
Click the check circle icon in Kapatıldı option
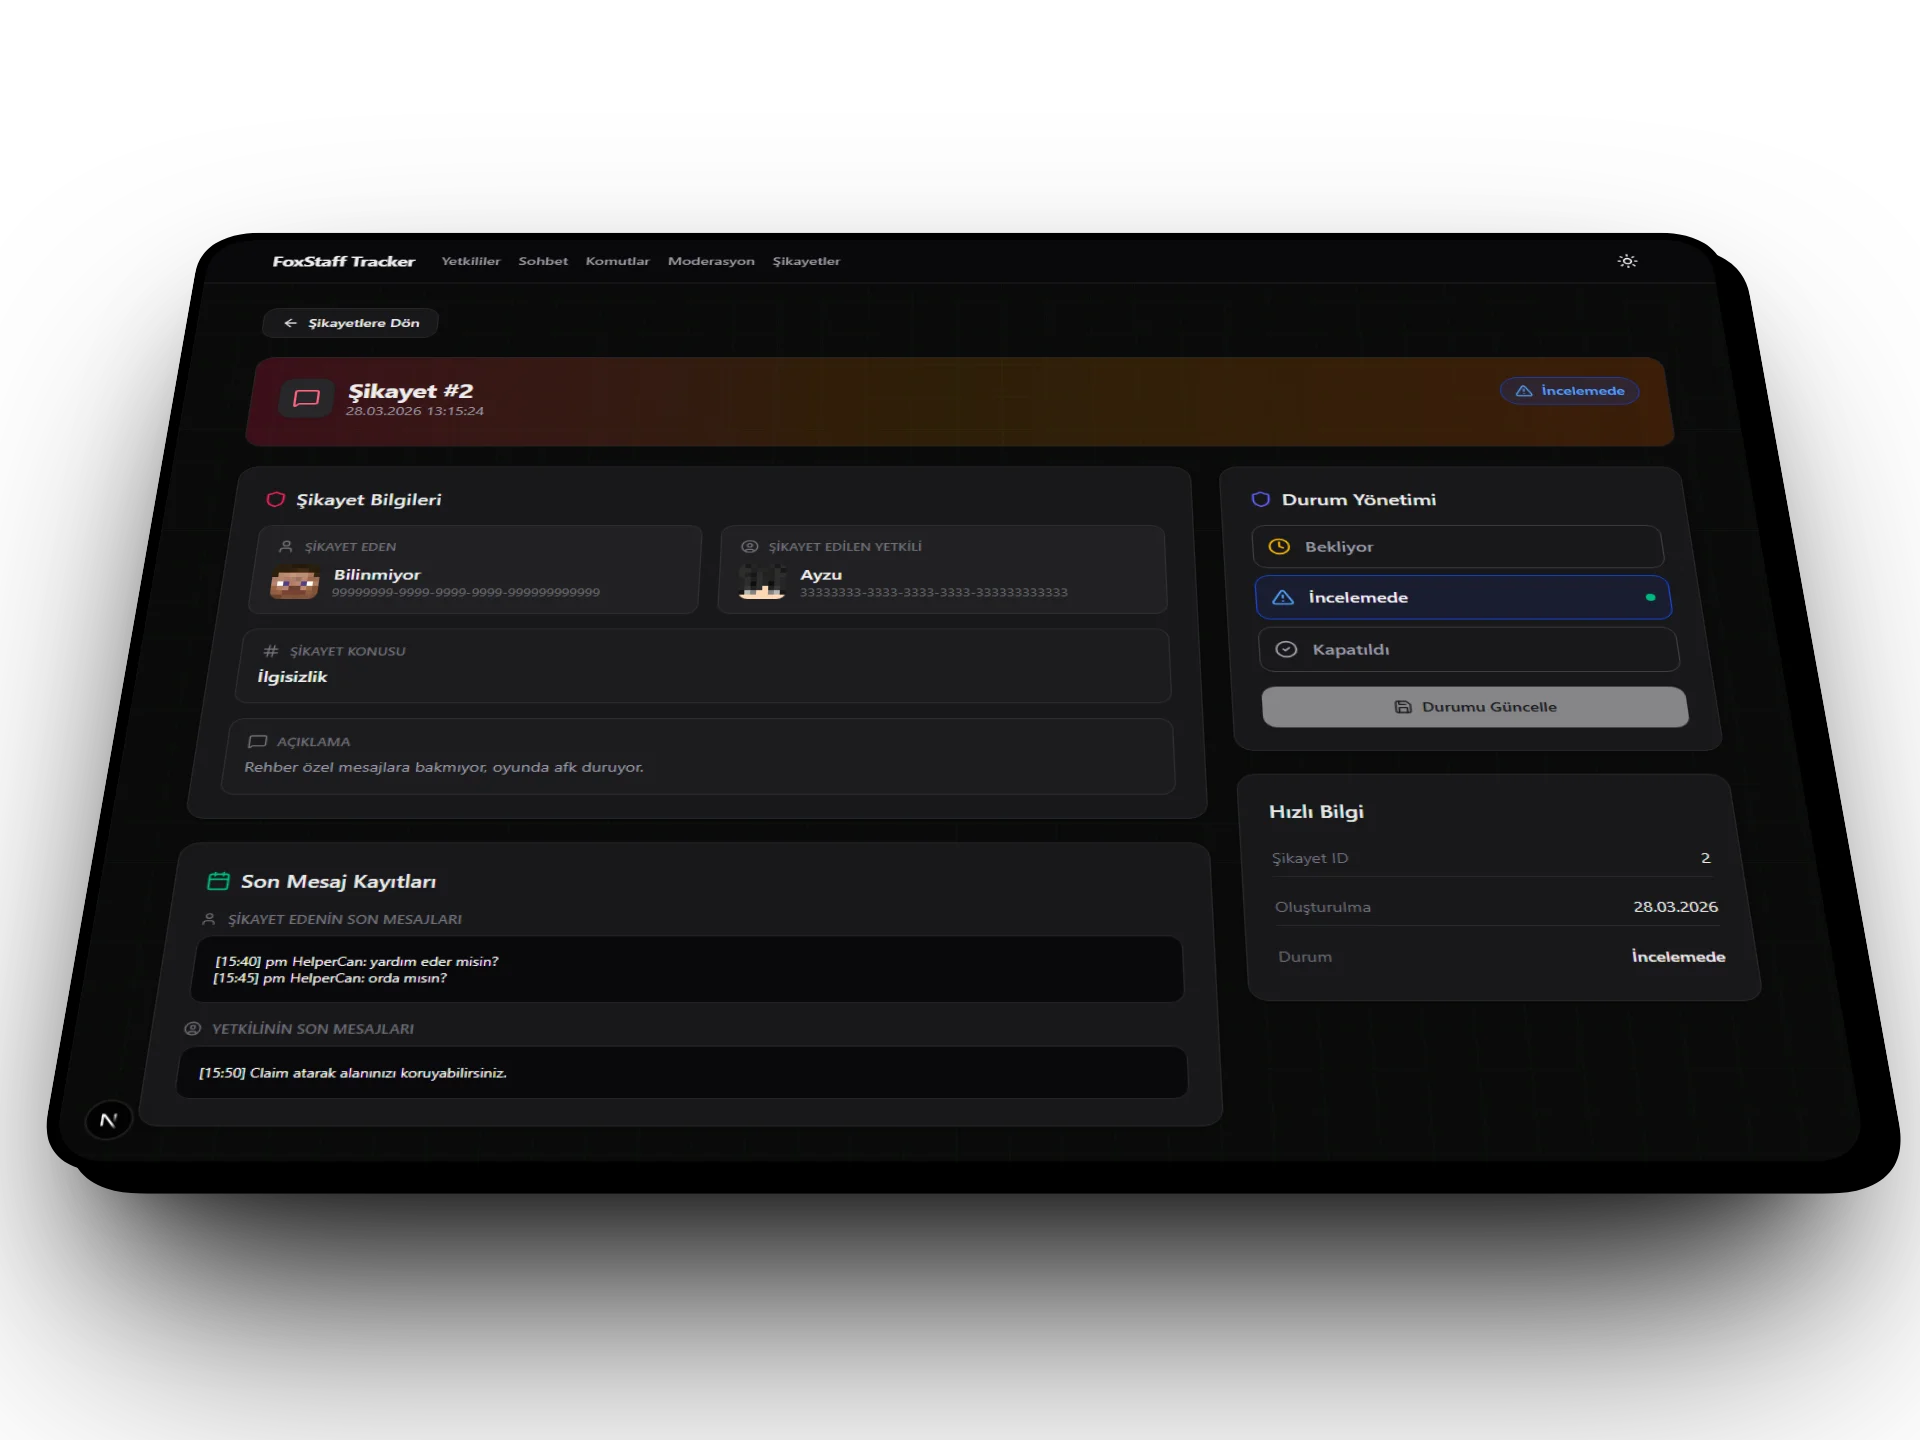[1287, 649]
